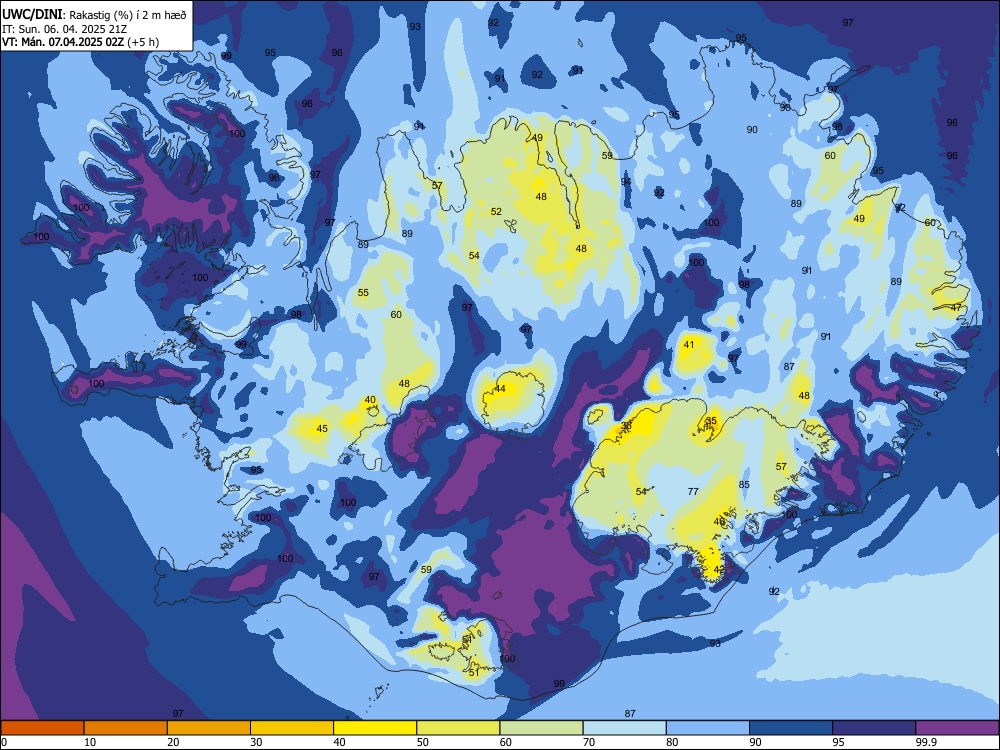The image size is (1000, 750).
Task: Select the dark blue 90–95 legend swatch
Action: point(791,728)
